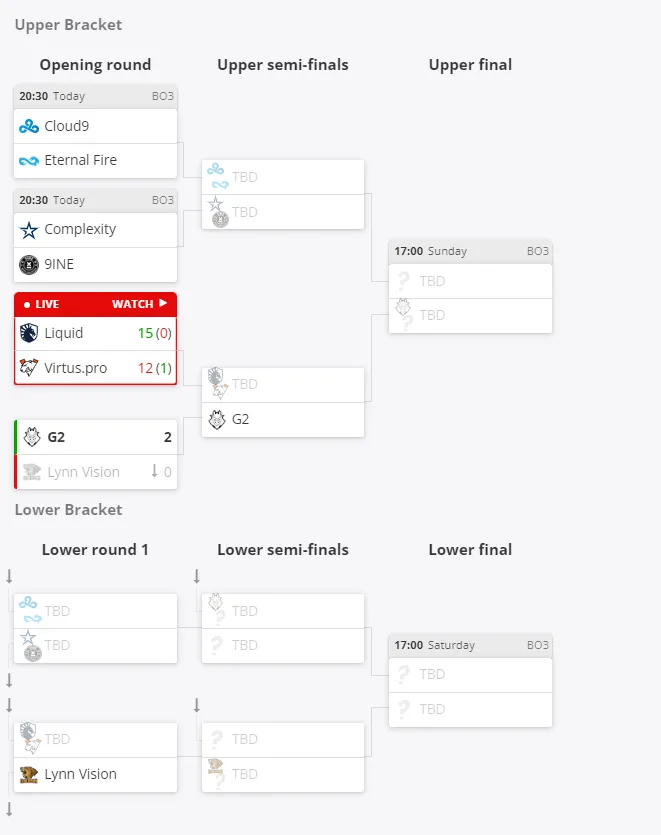Click the Eternal Fire team logo
This screenshot has width=661, height=835.
point(29,160)
